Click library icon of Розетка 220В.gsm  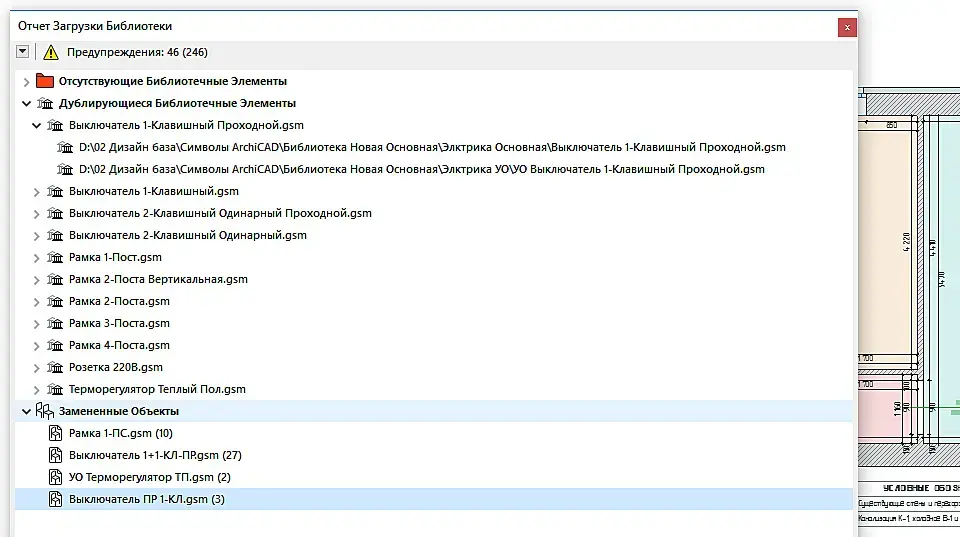(x=55, y=367)
